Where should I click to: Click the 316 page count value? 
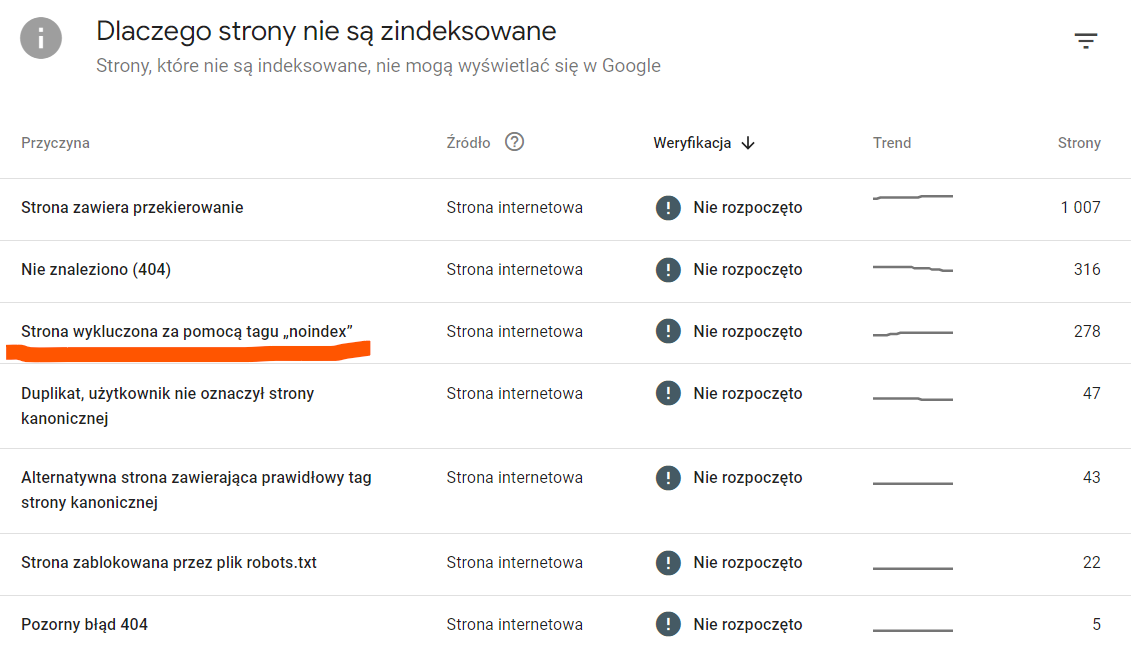pos(1086,270)
